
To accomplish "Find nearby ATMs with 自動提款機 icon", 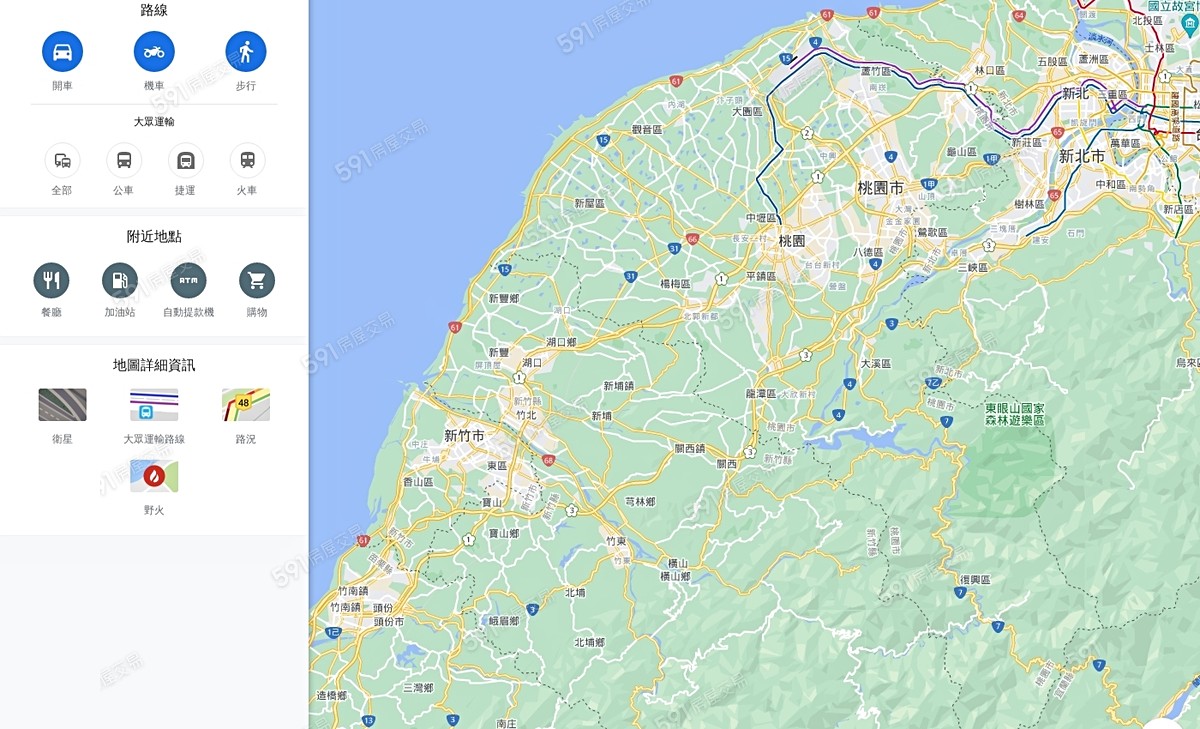I will coord(188,280).
